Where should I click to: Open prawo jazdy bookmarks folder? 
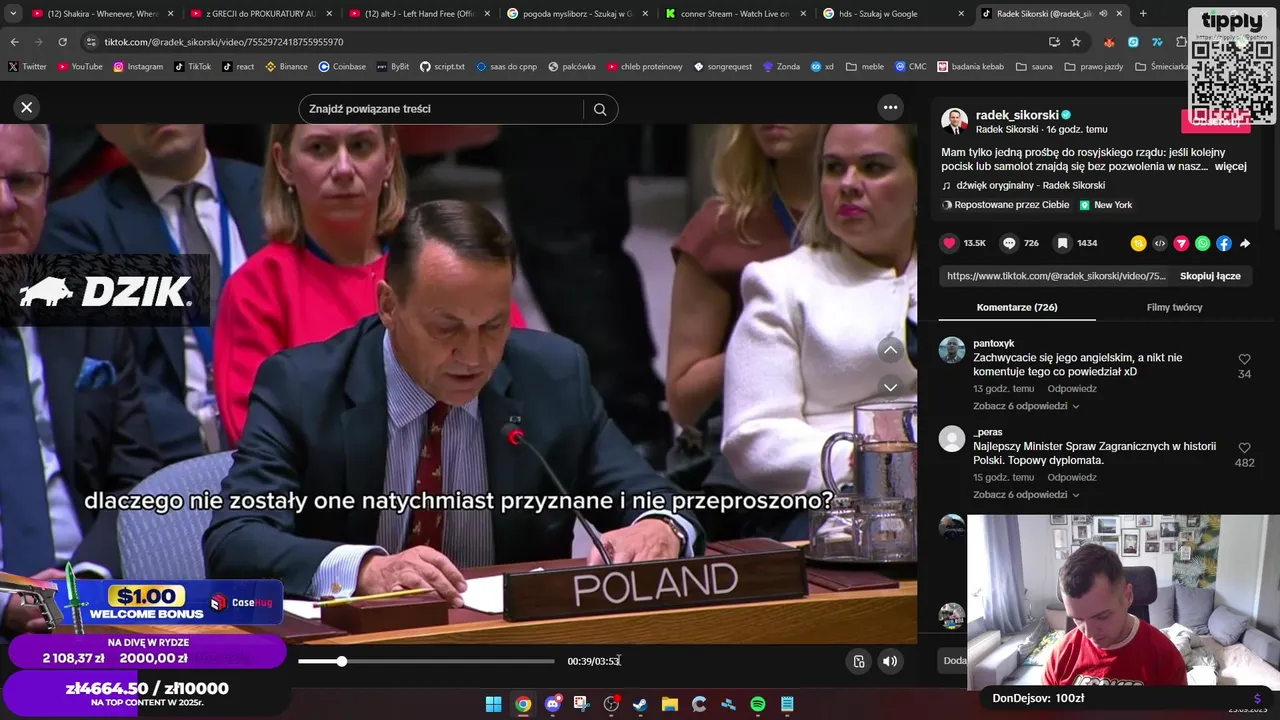[1093, 67]
